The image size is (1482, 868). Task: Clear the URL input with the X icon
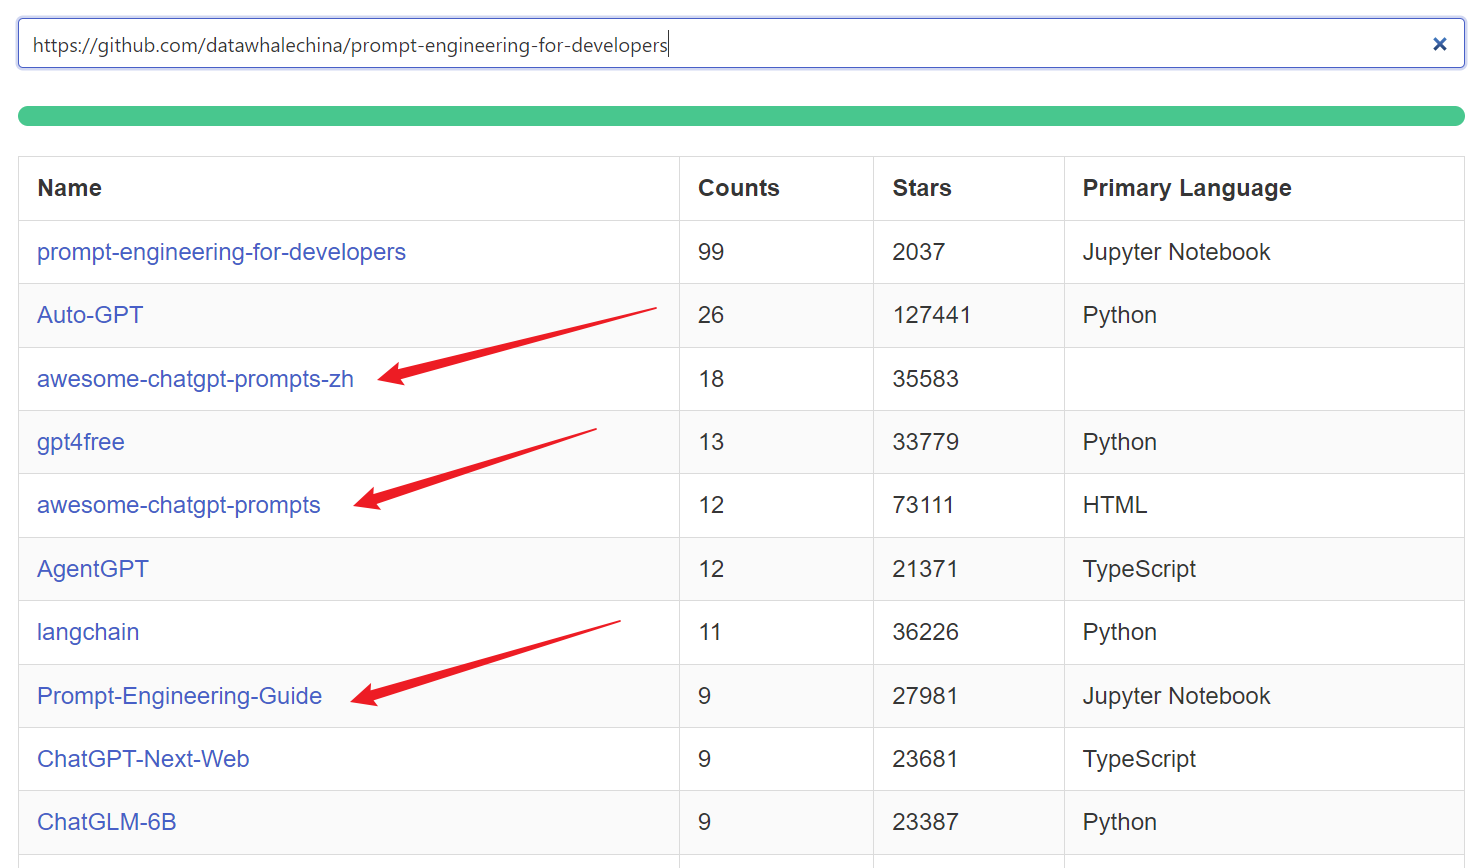point(1439,44)
